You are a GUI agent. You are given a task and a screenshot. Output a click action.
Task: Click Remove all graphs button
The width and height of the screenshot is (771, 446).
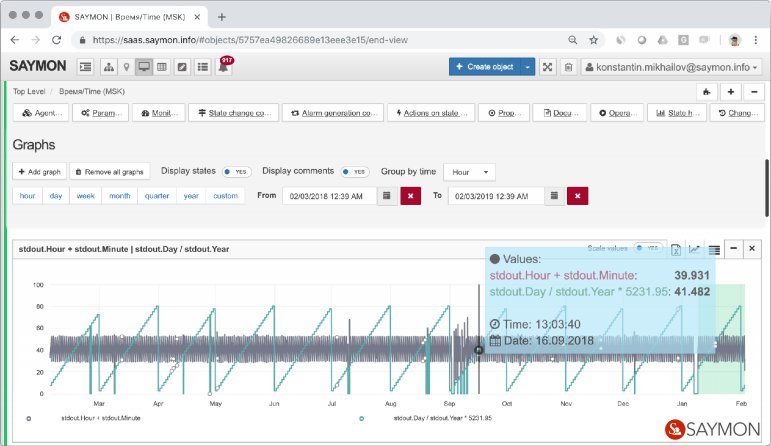pyautogui.click(x=110, y=172)
